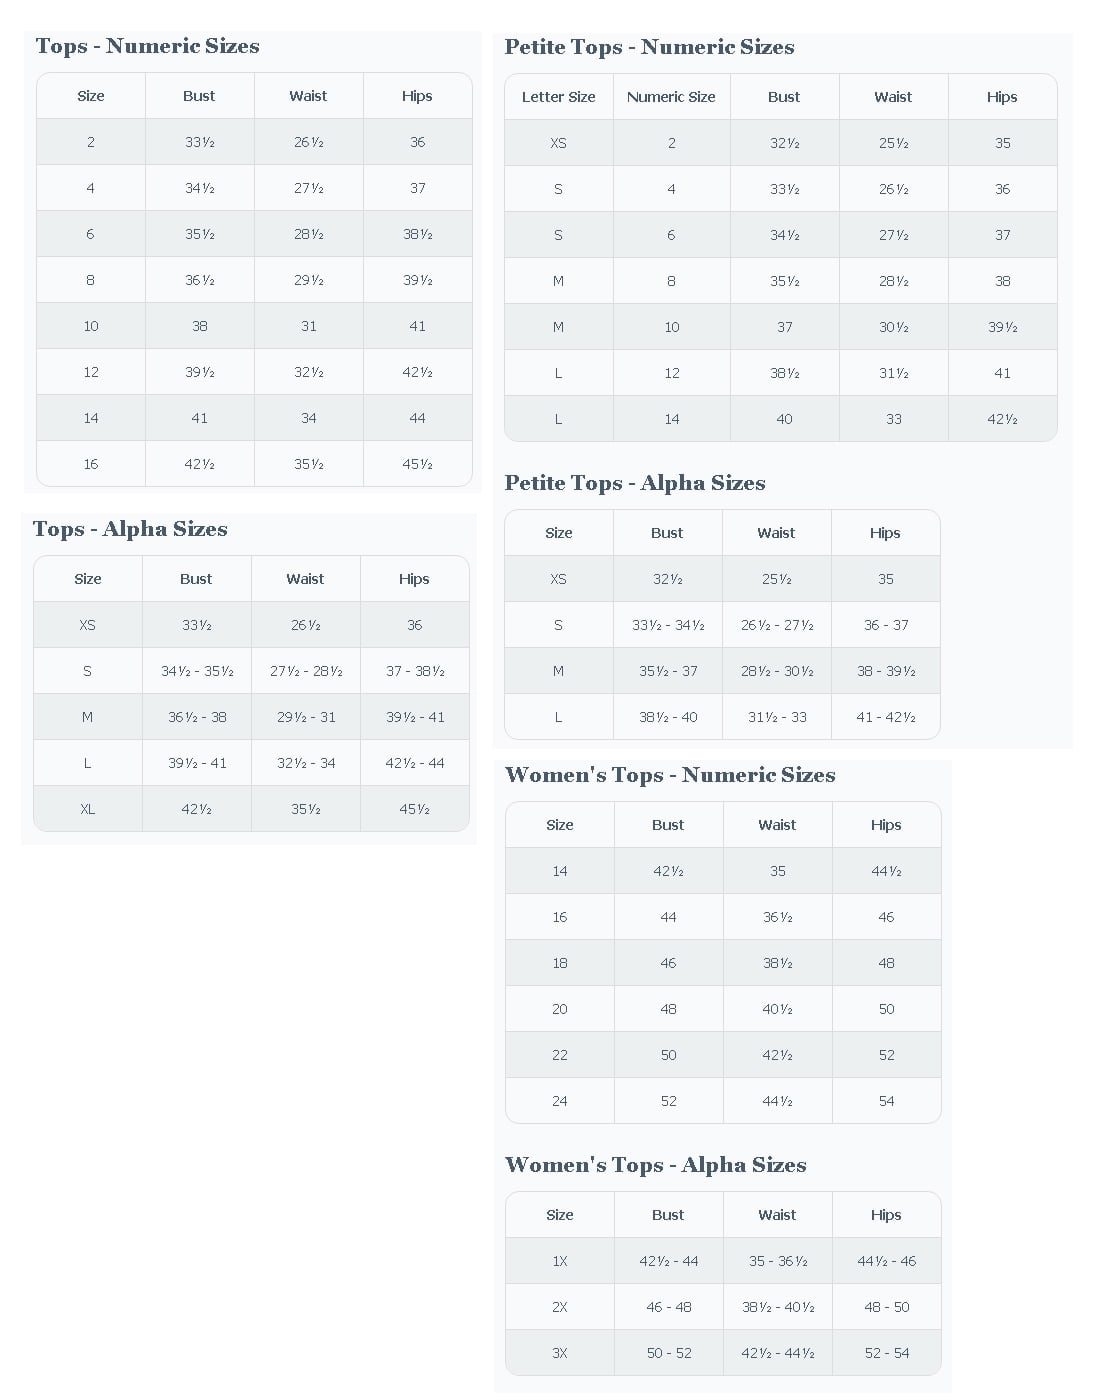Click size 18 in Women's Numeric table
The image size is (1100, 1400).
pyautogui.click(x=560, y=963)
